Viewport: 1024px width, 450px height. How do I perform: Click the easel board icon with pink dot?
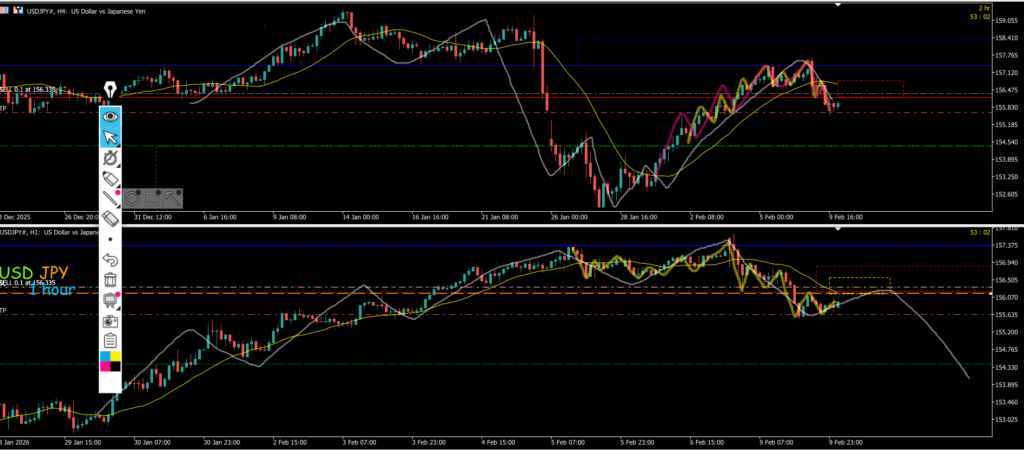(110, 300)
